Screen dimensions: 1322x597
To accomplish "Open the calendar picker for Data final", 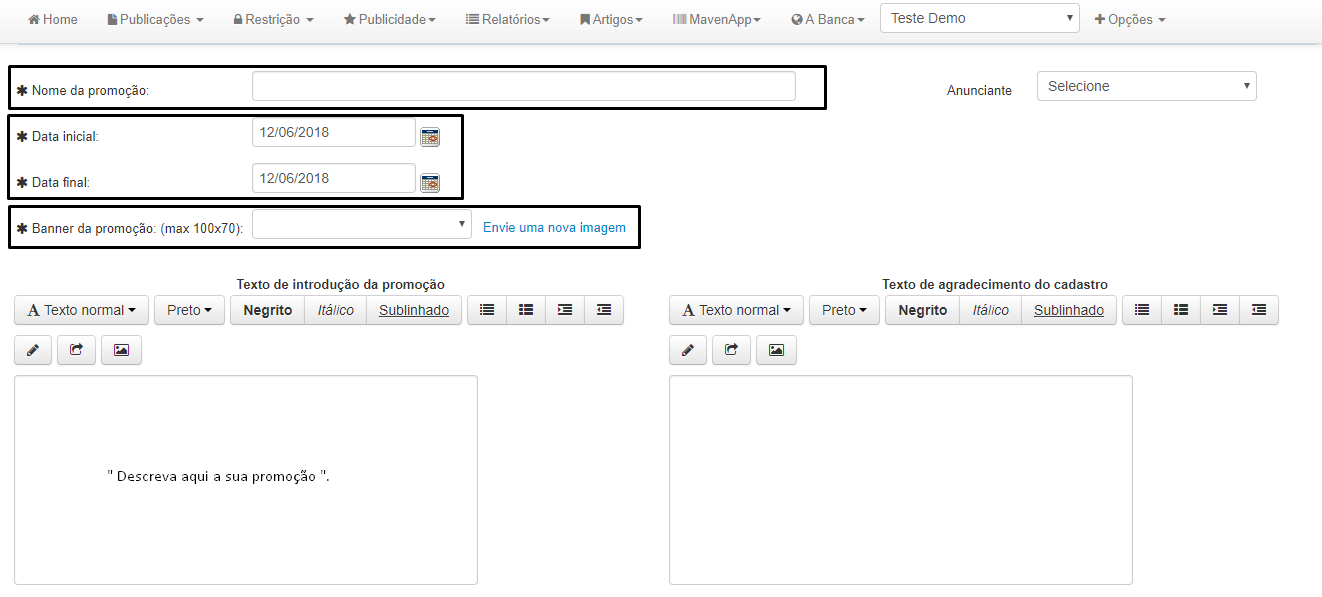I will tap(430, 183).
